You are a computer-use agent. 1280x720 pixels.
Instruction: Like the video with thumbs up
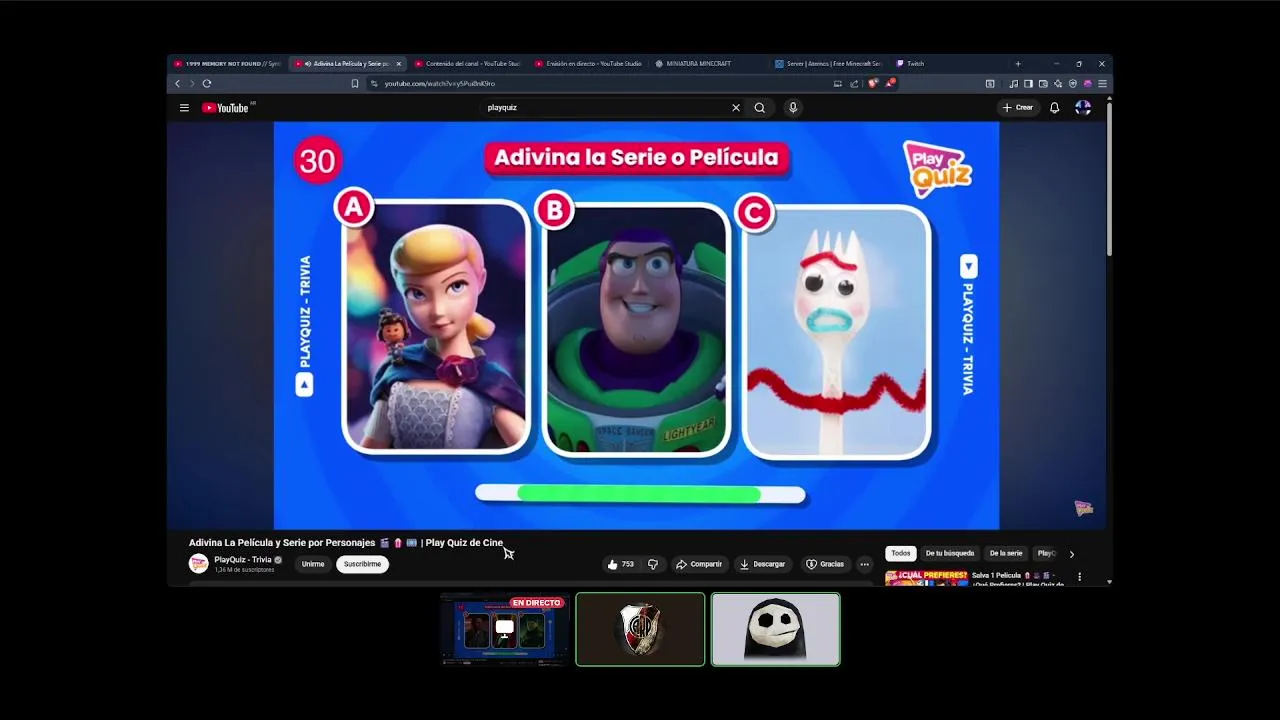click(x=620, y=564)
